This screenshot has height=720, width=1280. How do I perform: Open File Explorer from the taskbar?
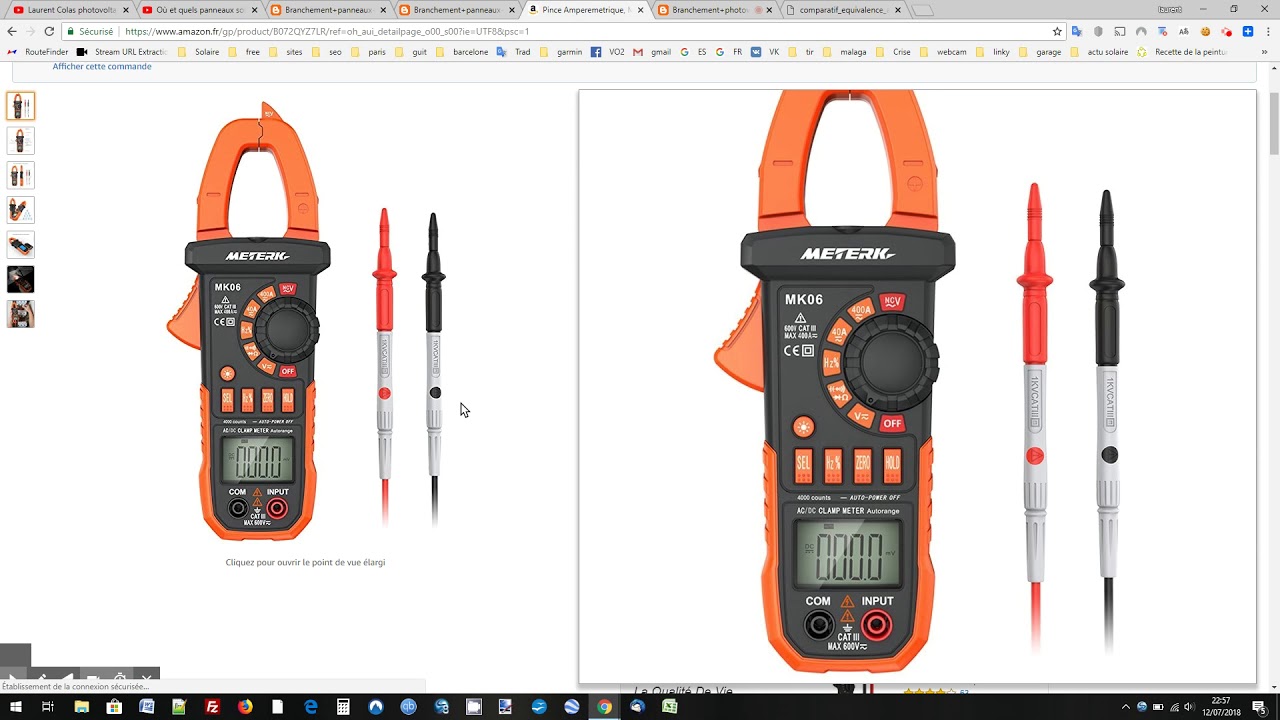(x=82, y=707)
